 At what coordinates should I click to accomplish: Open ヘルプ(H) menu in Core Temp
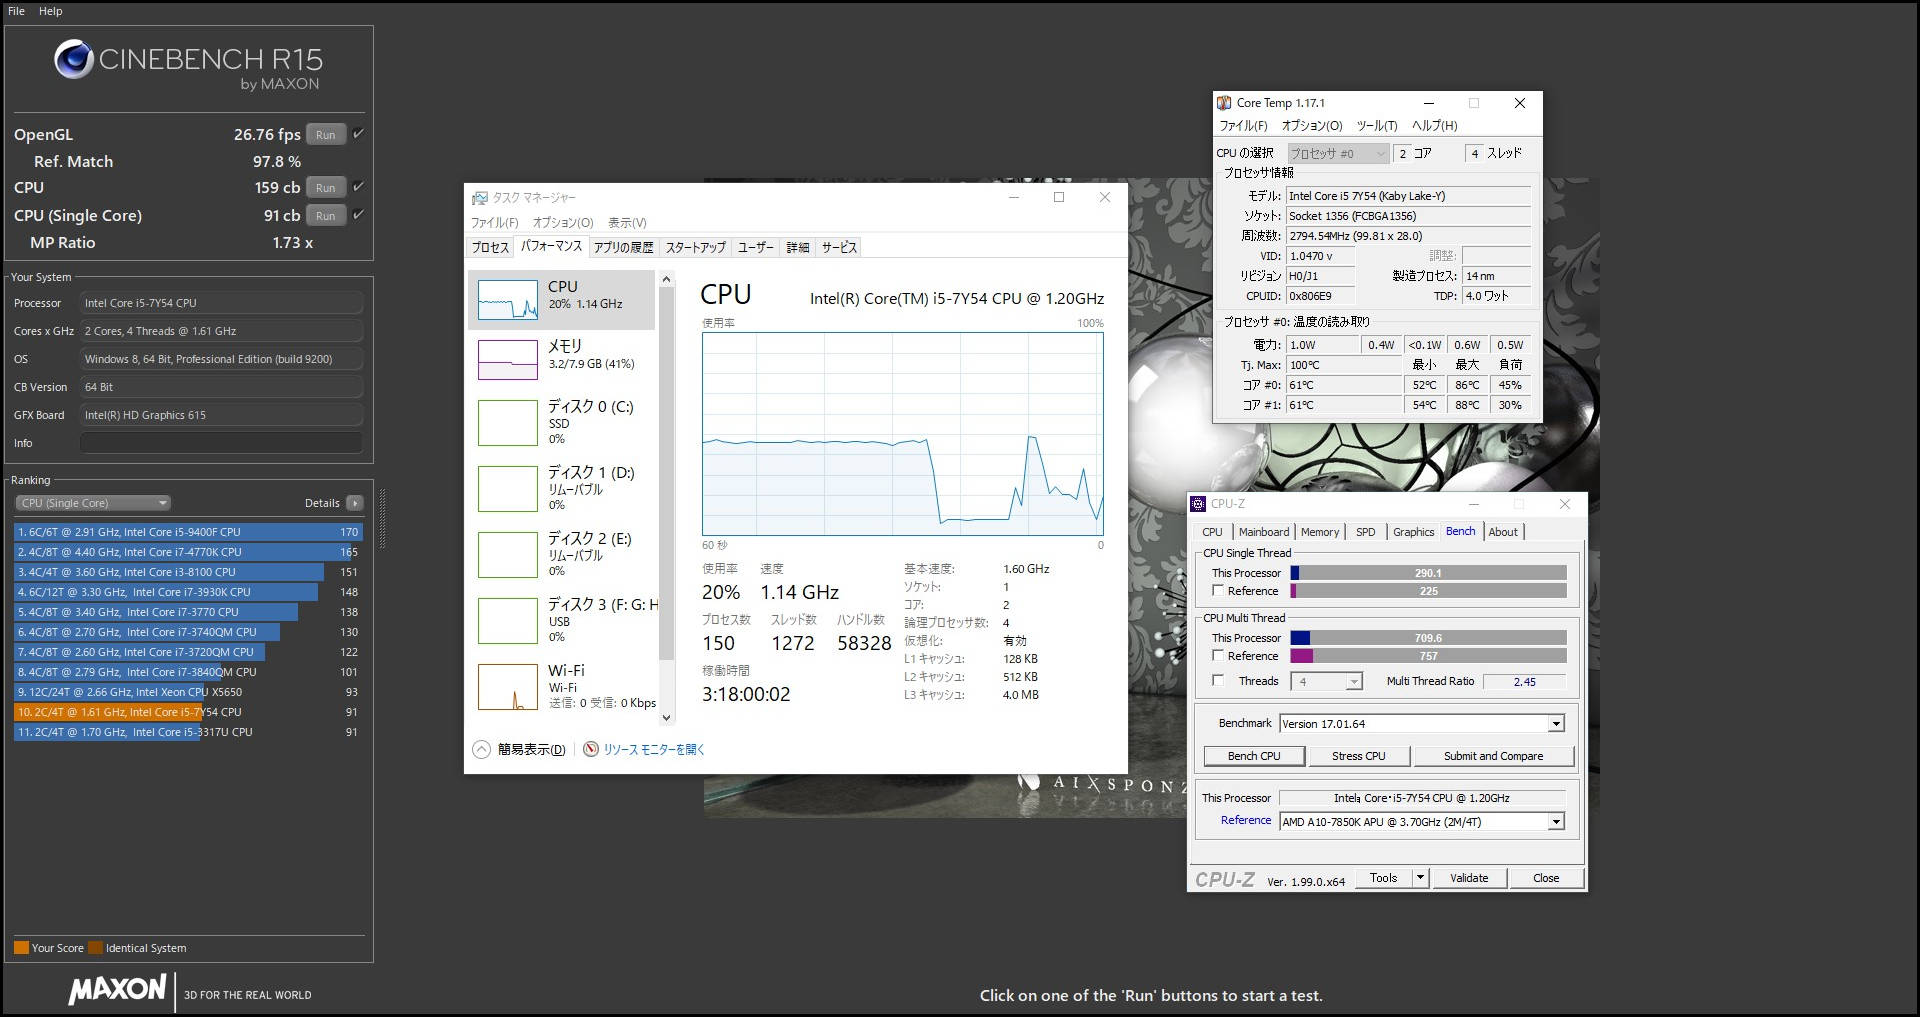click(1434, 126)
